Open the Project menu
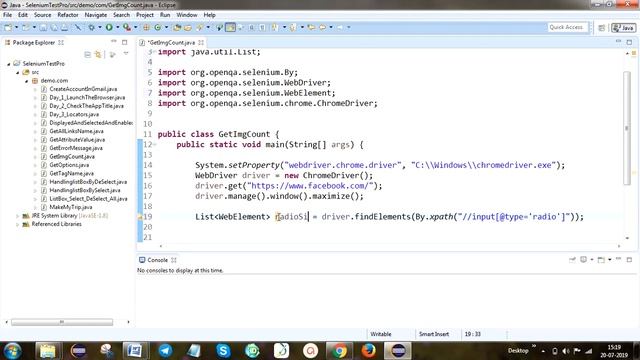Image resolution: width=640 pixels, height=360 pixels. (x=145, y=15)
